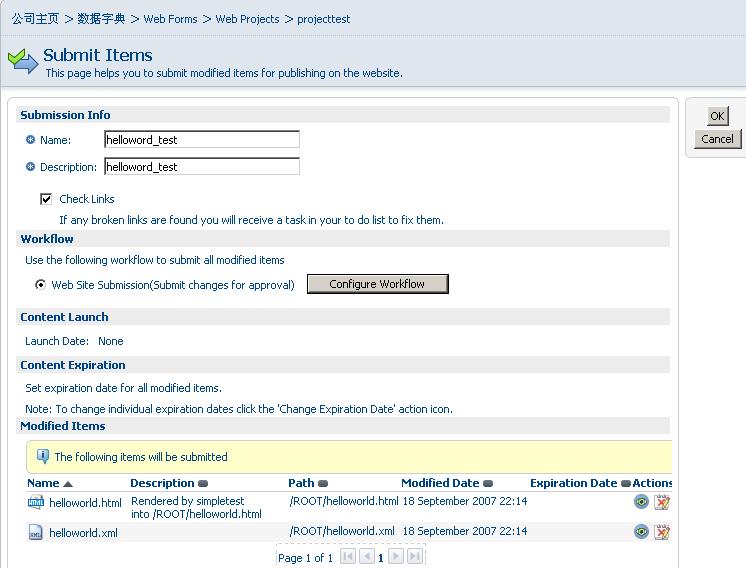Select the Web Site Submission radio button
The height and width of the screenshot is (568, 746).
tap(40, 284)
